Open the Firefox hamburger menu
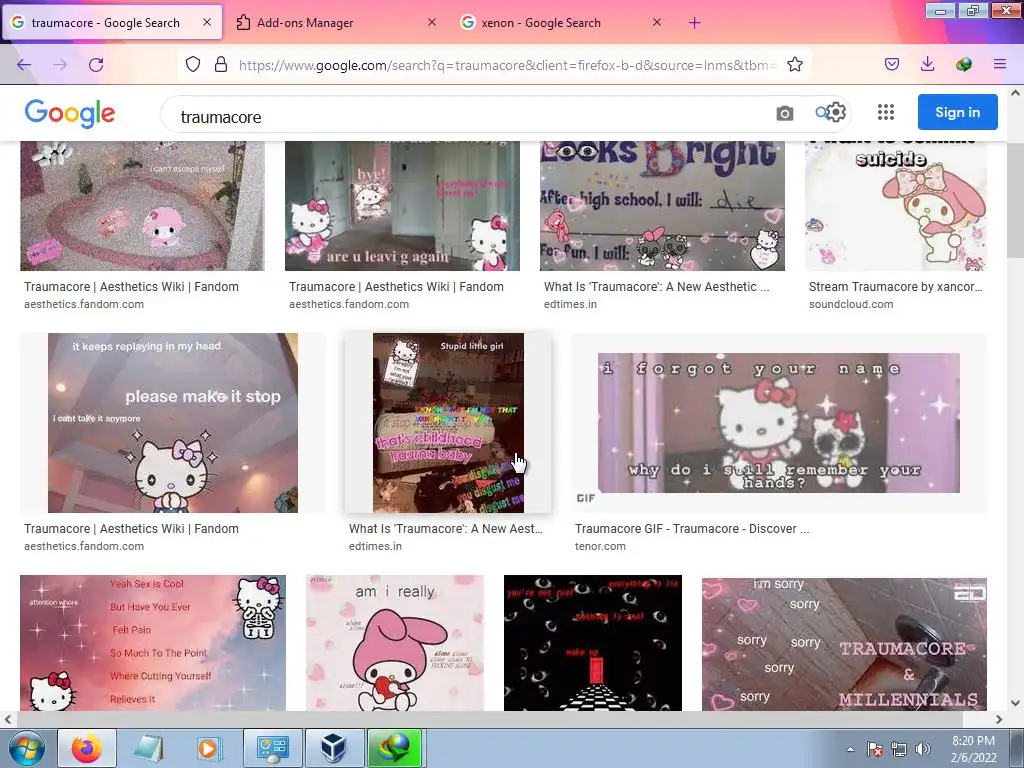The width and height of the screenshot is (1024, 768). tap(1000, 64)
